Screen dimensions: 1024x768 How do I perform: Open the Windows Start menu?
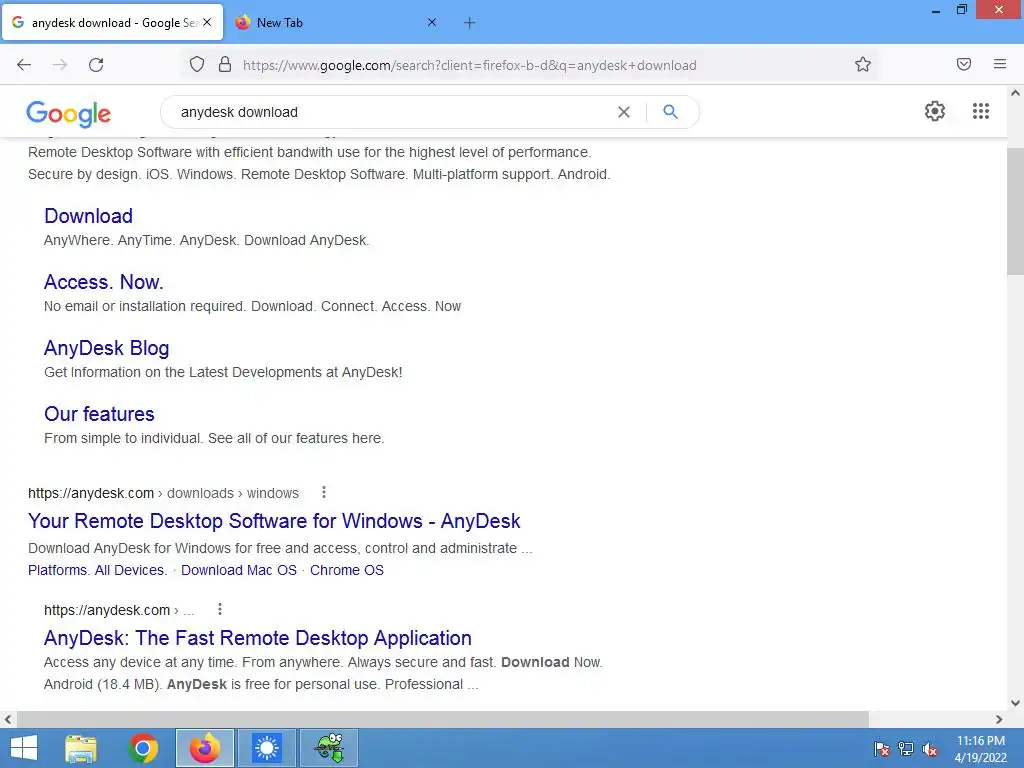(24, 748)
